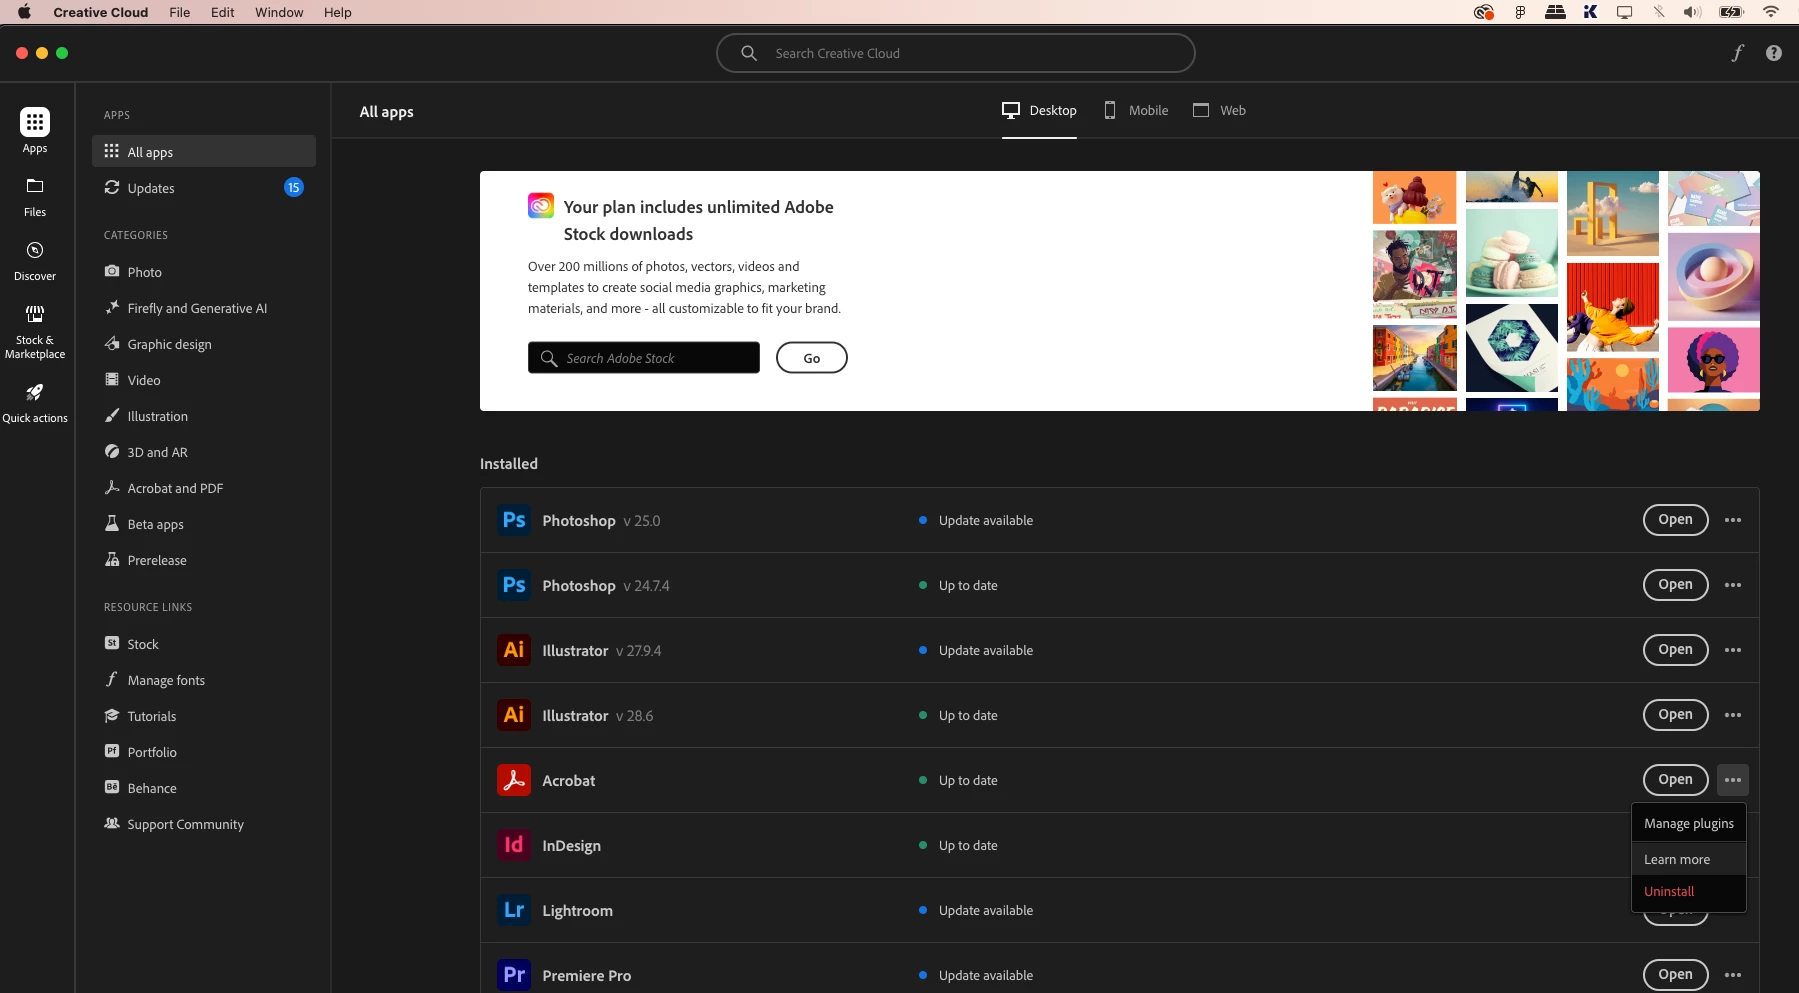
Task: Open Acrobat with its Open button
Action: pos(1676,780)
